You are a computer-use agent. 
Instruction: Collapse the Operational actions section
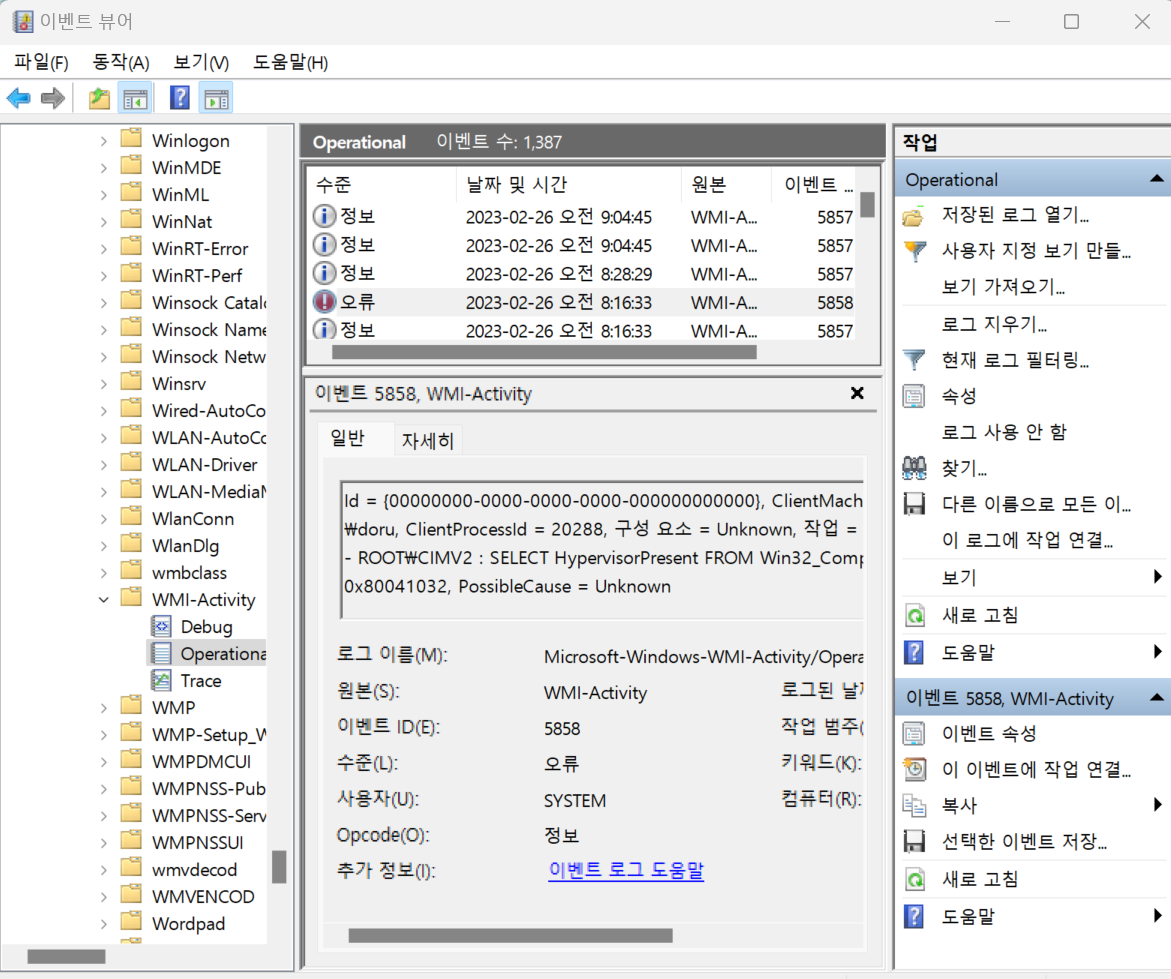pos(1156,179)
